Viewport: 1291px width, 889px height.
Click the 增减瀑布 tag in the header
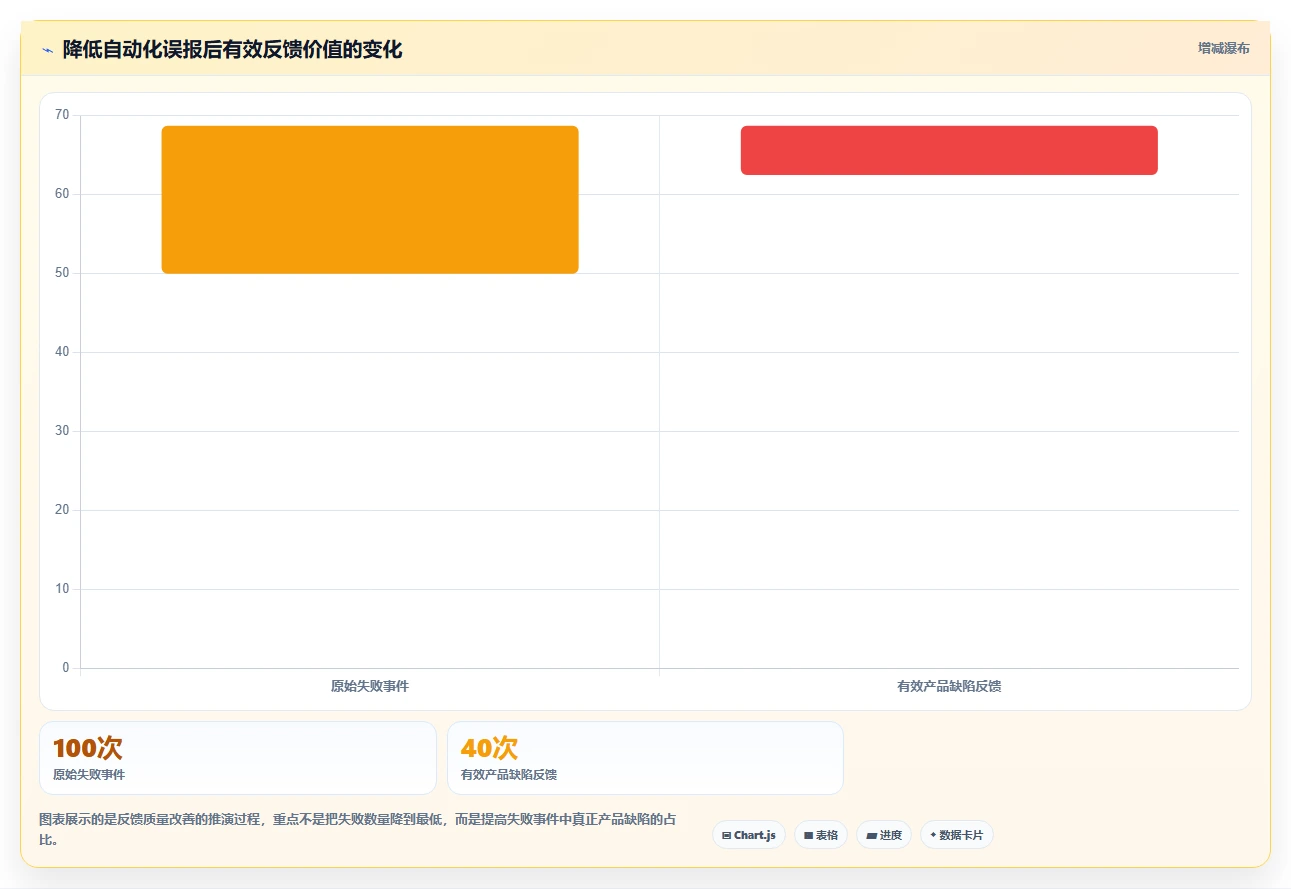(x=1224, y=48)
